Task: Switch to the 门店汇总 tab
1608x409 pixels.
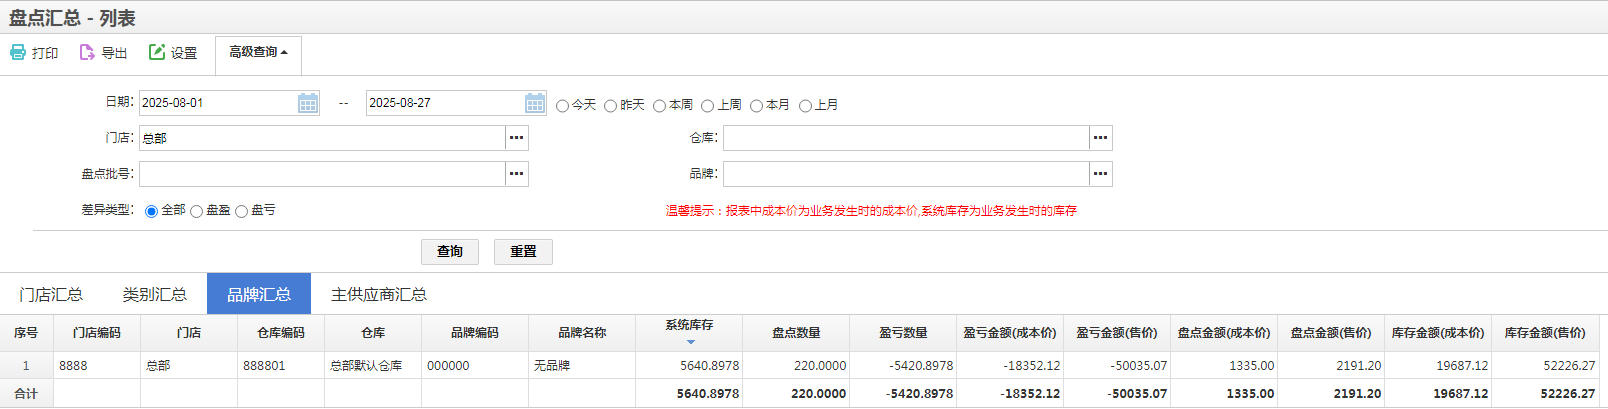Action: pyautogui.click(x=51, y=294)
